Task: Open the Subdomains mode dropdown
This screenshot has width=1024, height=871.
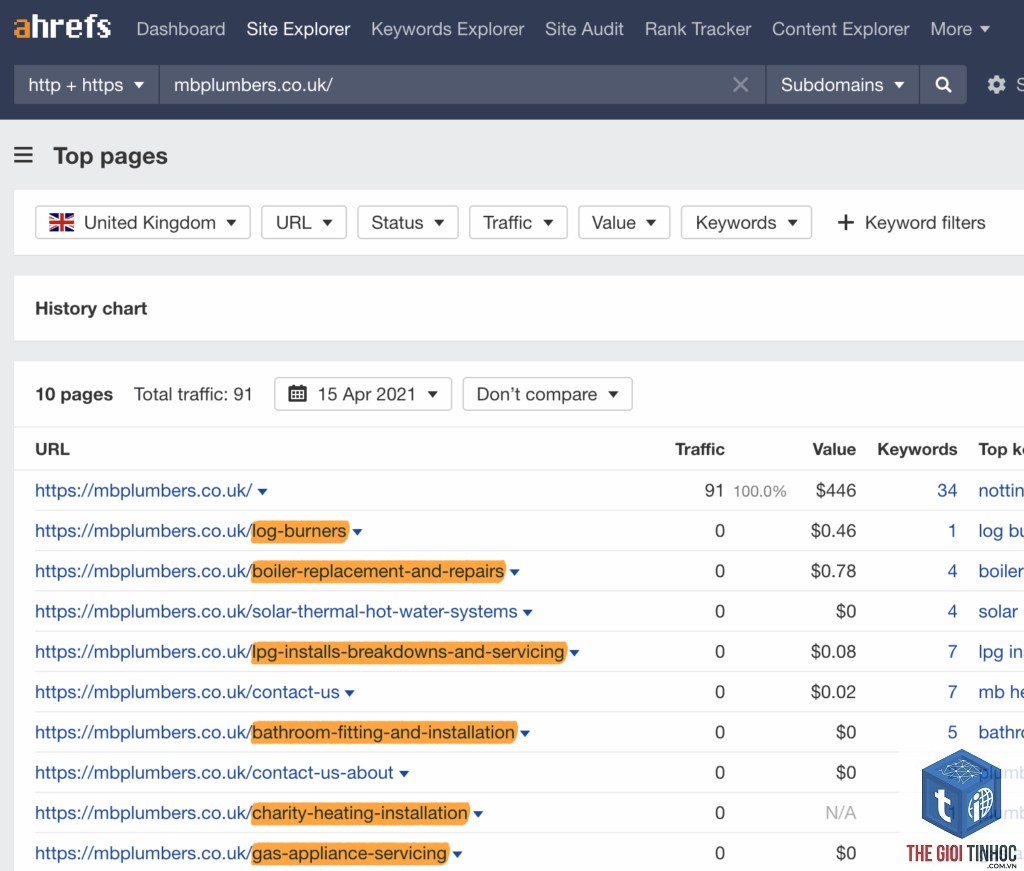Action: pos(842,84)
